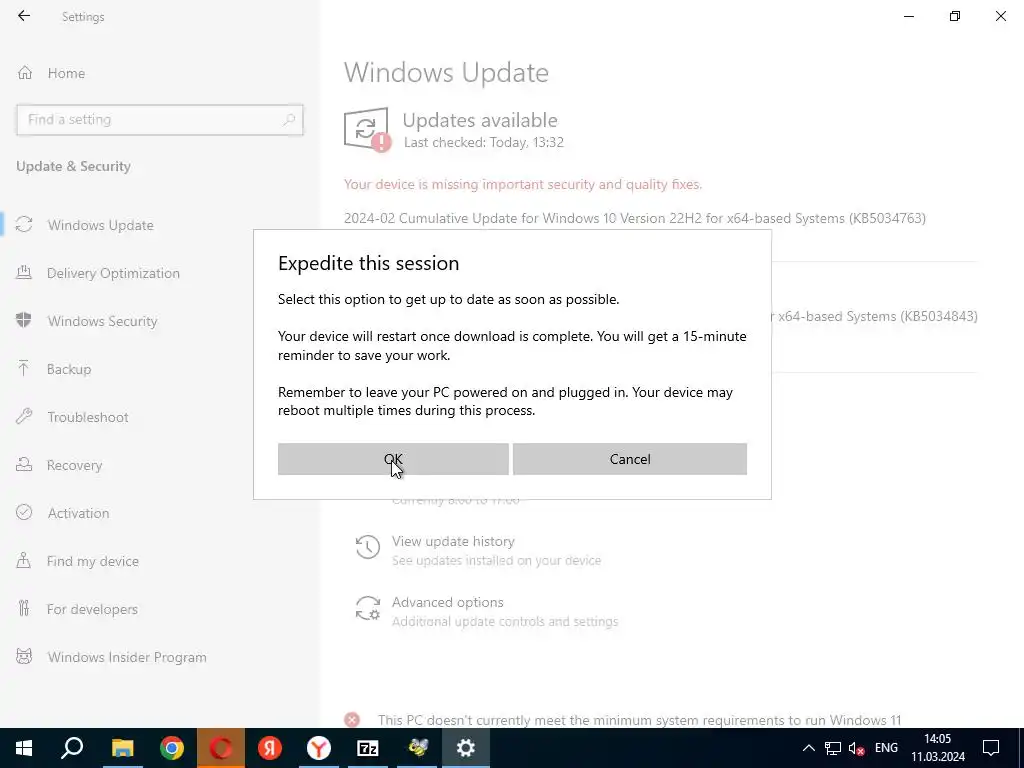
Task: Open the bee application in taskbar
Action: [x=417, y=748]
